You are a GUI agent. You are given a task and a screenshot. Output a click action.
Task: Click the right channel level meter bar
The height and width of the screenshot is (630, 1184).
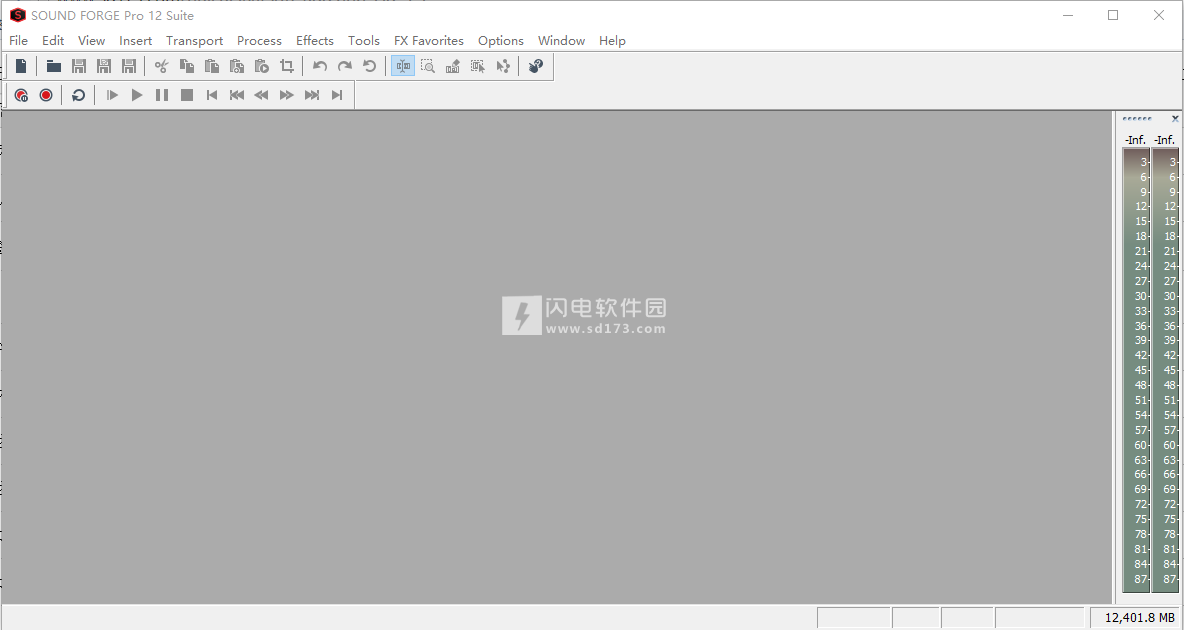(x=1165, y=369)
